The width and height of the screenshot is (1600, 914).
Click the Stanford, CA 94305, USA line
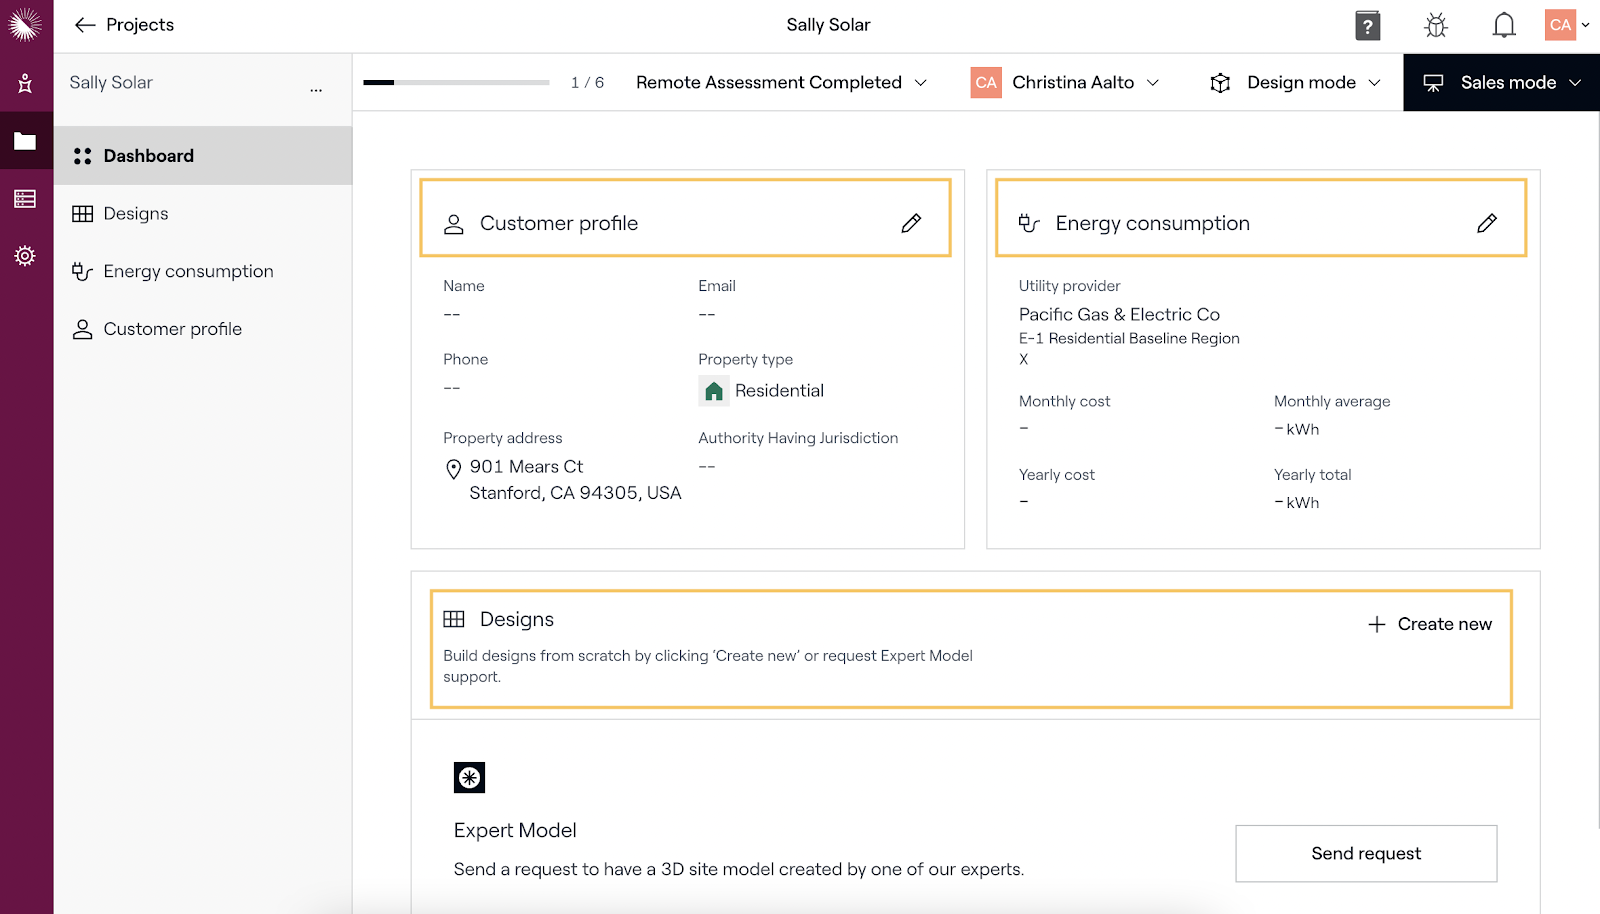tap(575, 493)
